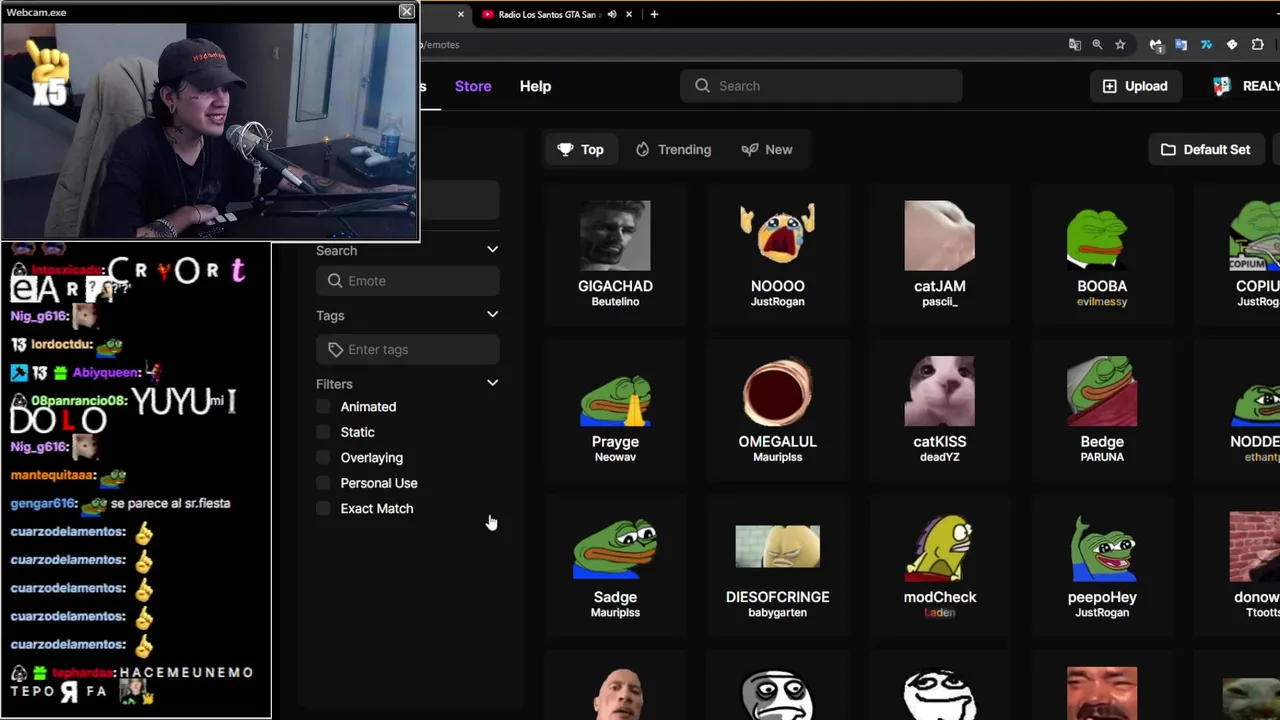This screenshot has height=720, width=1280.
Task: Open the Help menu item
Action: point(535,86)
